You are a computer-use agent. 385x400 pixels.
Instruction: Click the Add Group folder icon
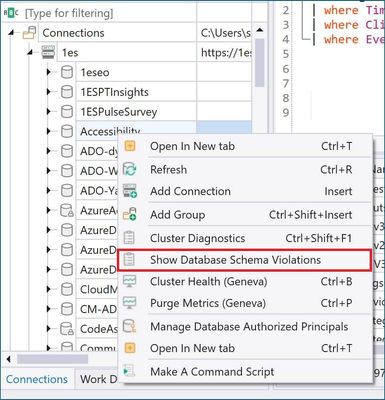point(130,214)
